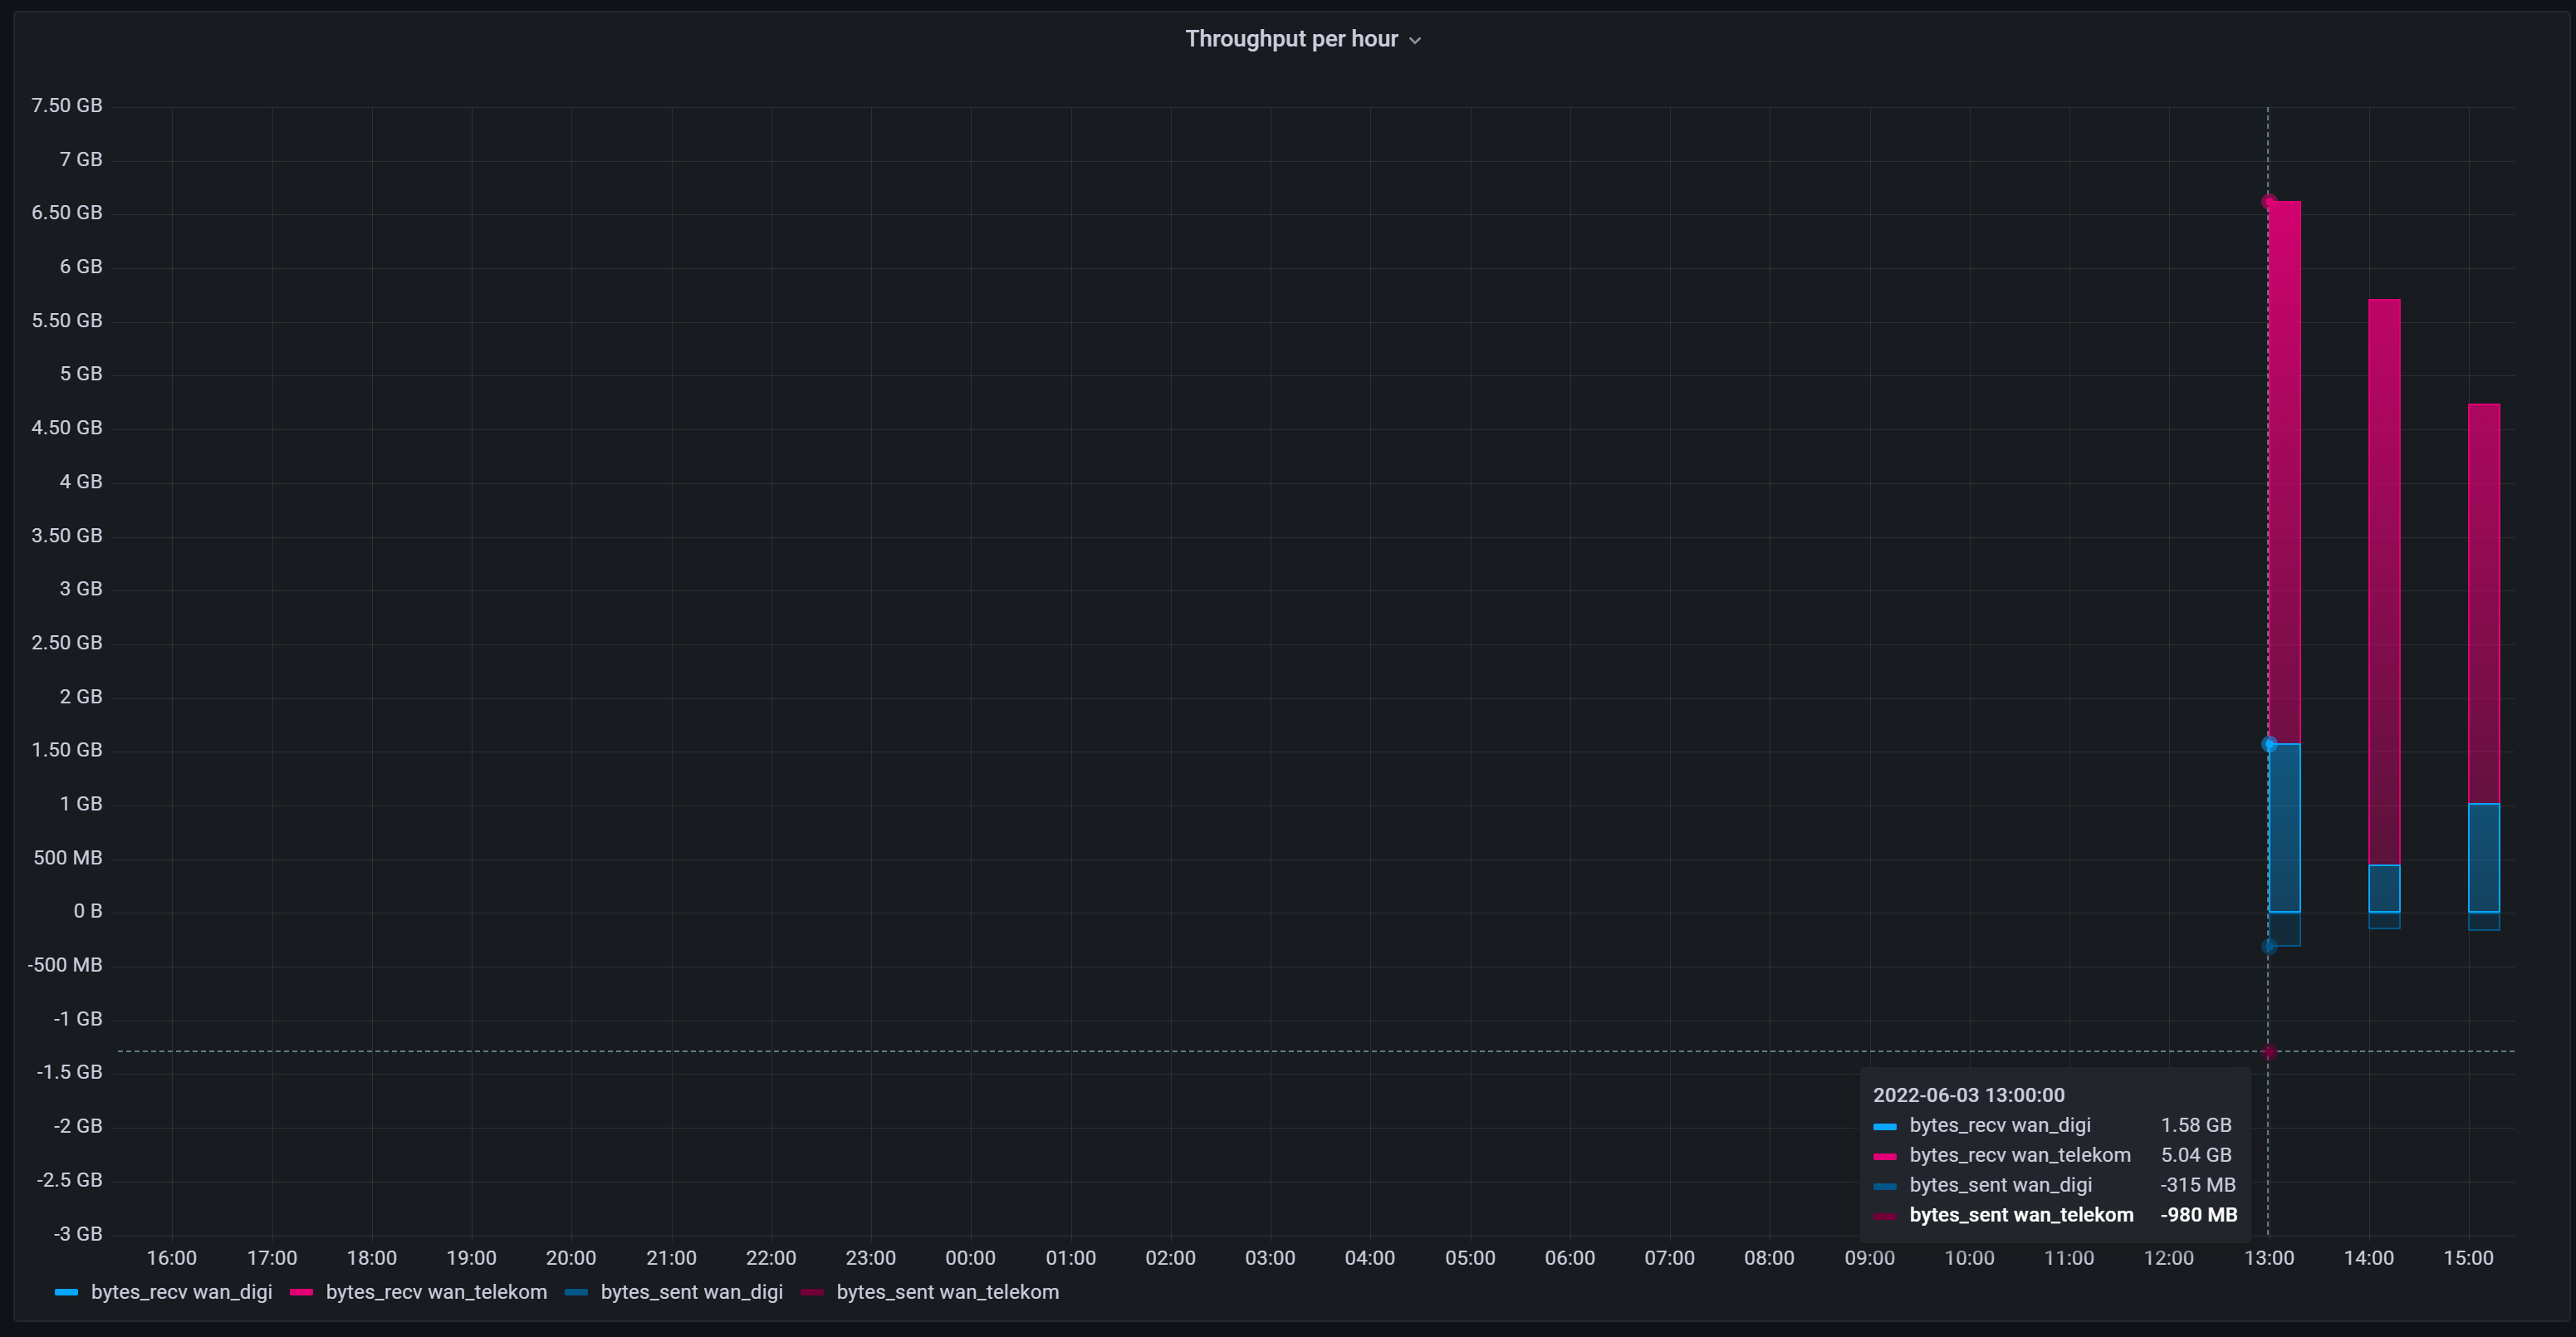Toggle visibility of bytes_recv wan_telekom series in legend
This screenshot has width=2576, height=1337.
click(436, 1293)
